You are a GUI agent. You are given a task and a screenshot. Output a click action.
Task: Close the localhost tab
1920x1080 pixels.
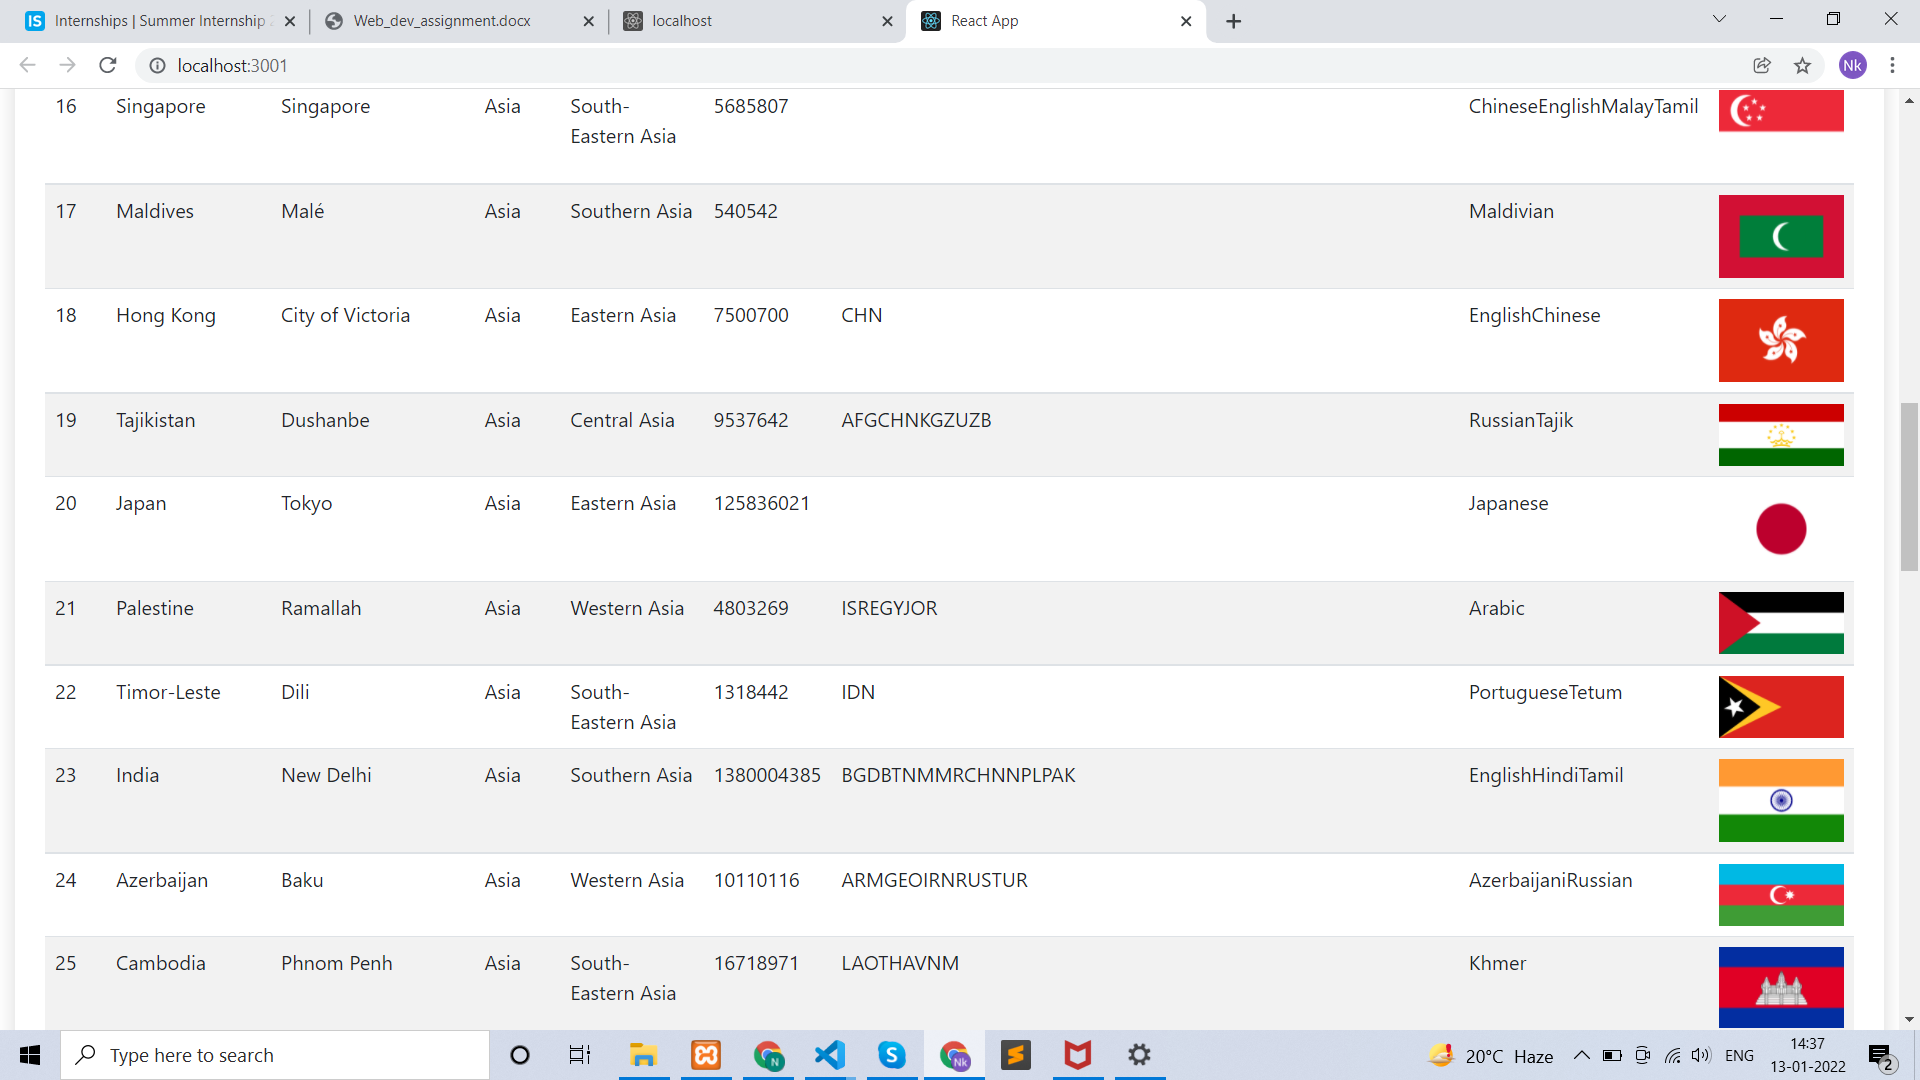887,21
